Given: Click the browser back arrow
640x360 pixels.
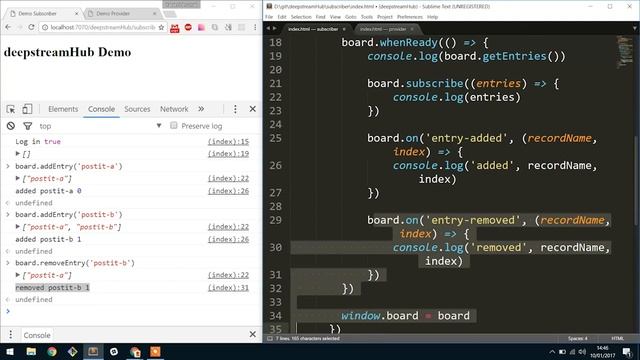Looking at the screenshot, I should 9,27.
